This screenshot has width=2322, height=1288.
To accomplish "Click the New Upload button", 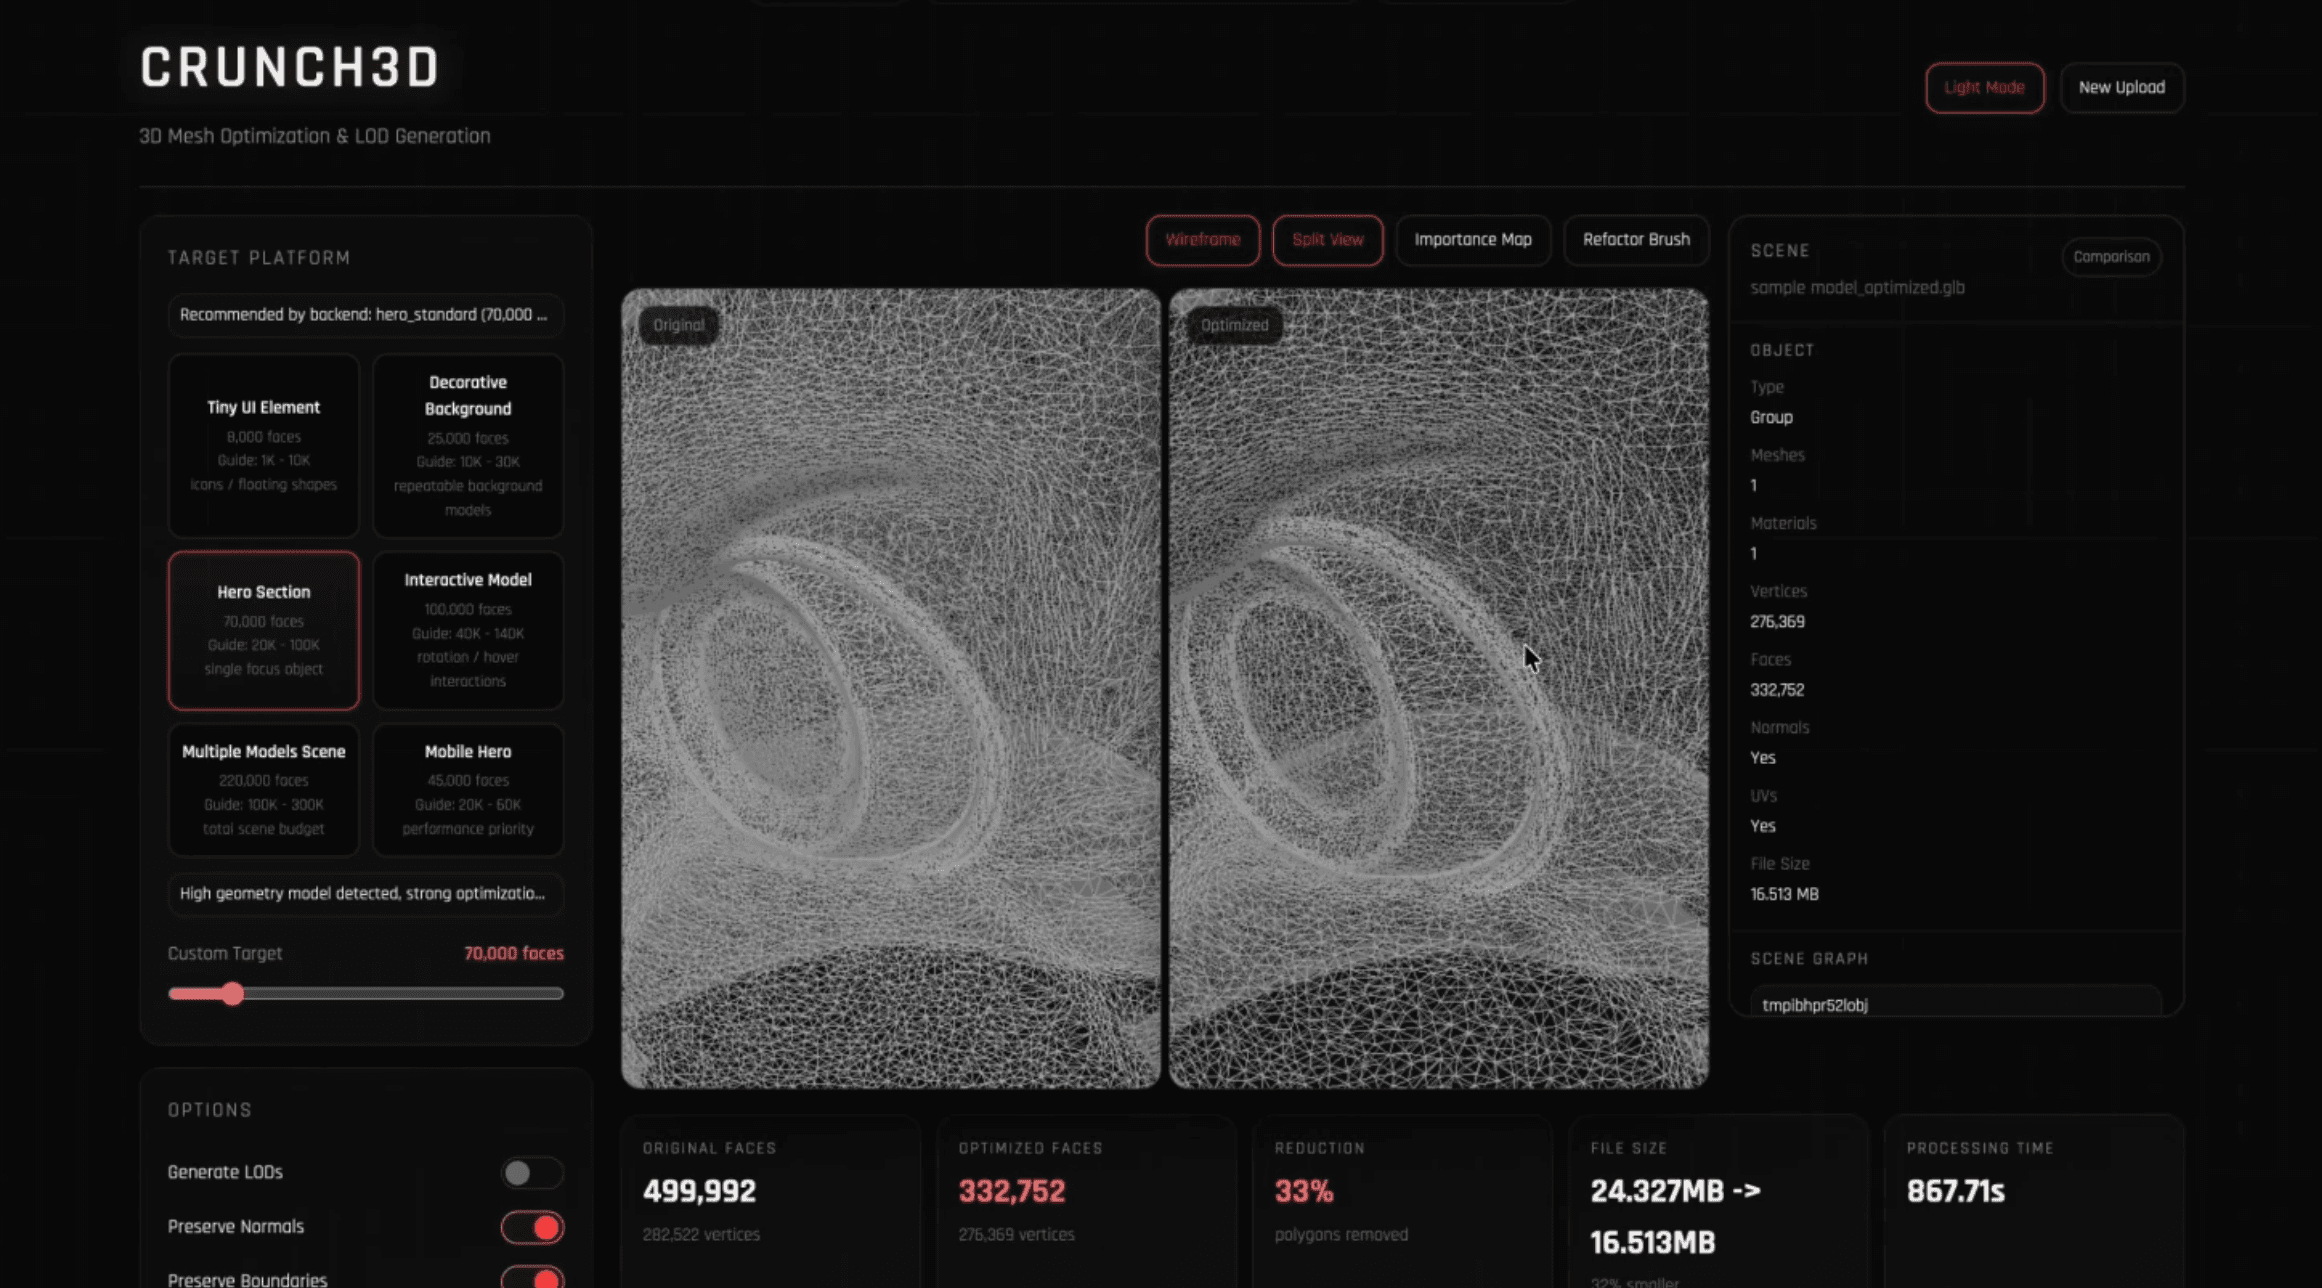I will coord(2121,88).
